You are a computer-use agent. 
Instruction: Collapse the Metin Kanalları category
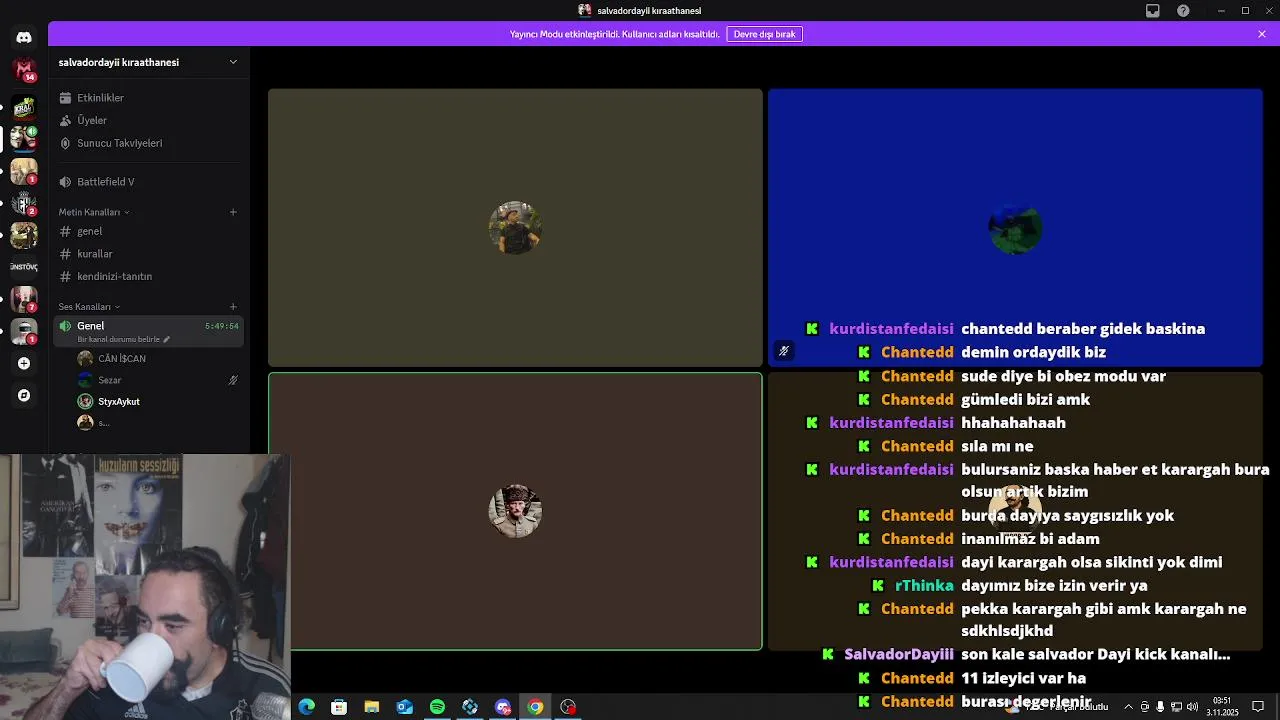click(94, 212)
